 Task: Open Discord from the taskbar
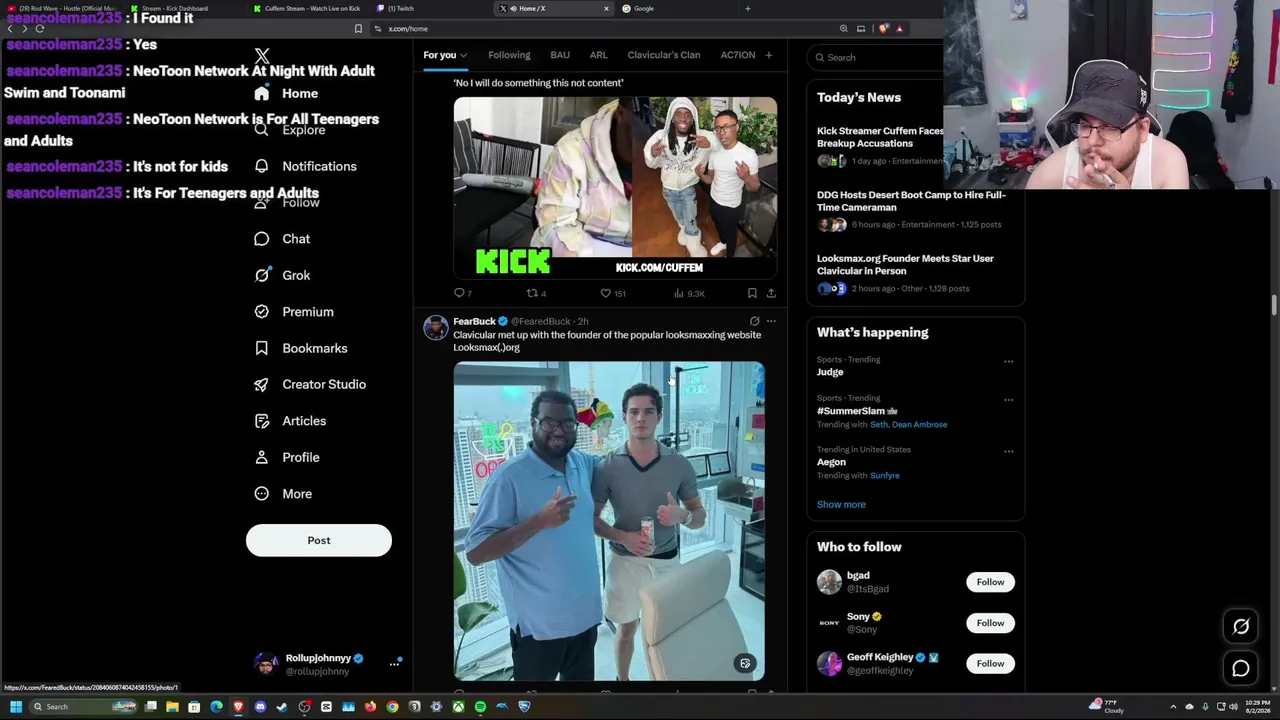260,707
